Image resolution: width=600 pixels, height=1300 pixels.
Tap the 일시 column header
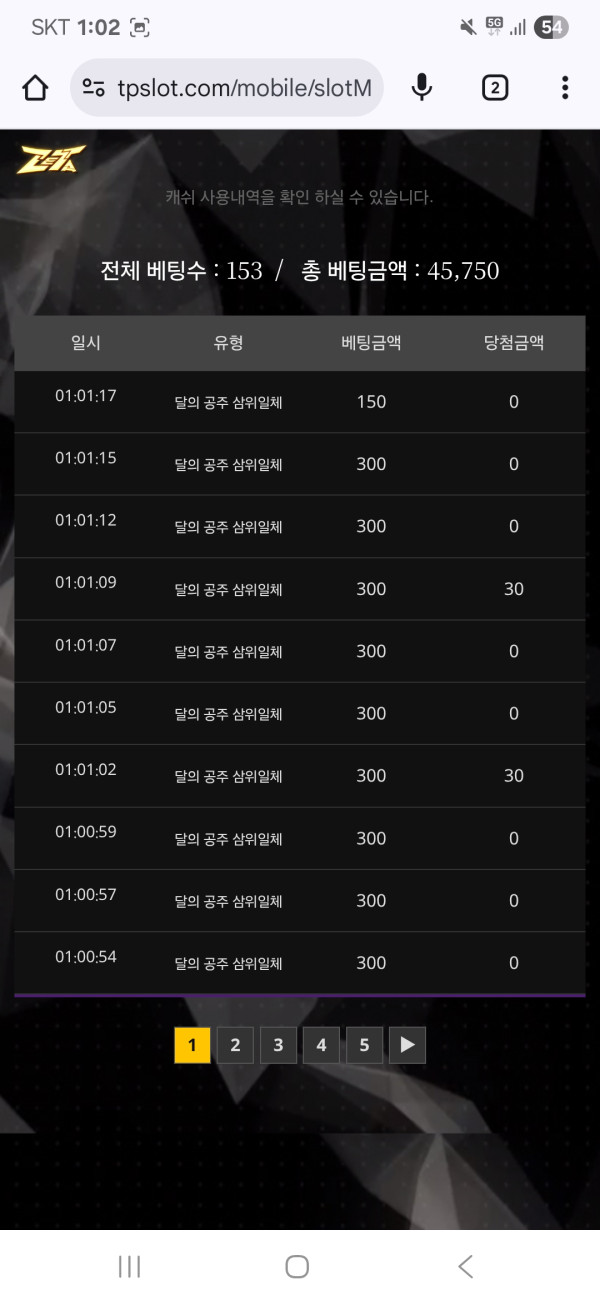86,343
